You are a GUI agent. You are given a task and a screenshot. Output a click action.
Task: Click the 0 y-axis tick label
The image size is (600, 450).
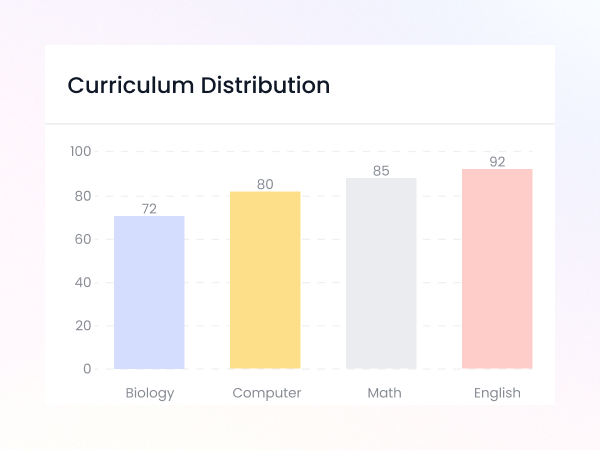(x=87, y=369)
